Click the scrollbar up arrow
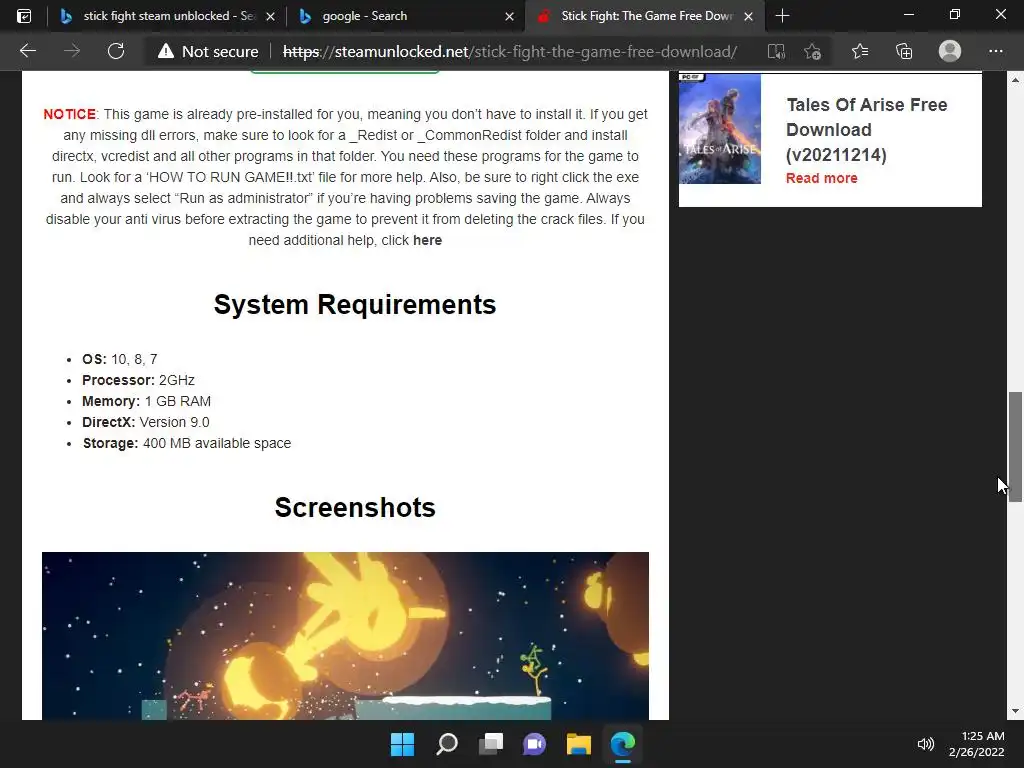This screenshot has height=768, width=1024. pos(1015,80)
